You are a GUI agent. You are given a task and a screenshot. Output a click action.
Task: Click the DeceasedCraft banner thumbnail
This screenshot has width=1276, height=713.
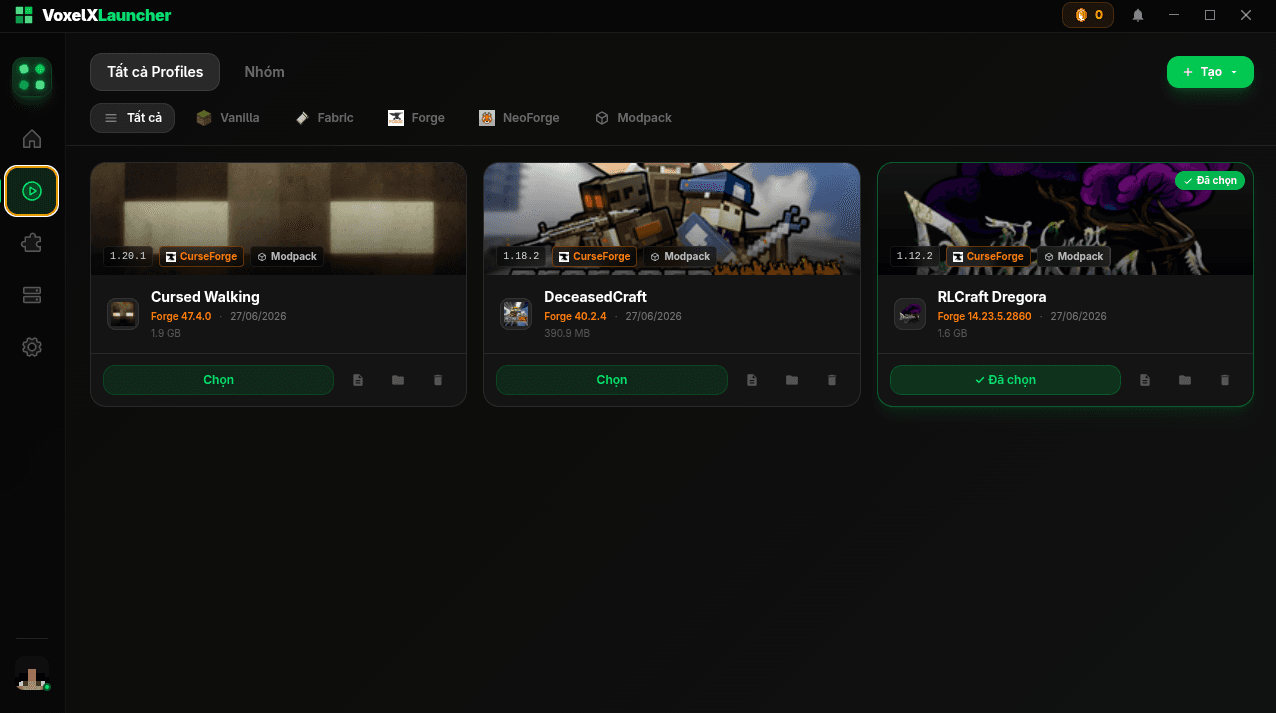click(x=672, y=219)
